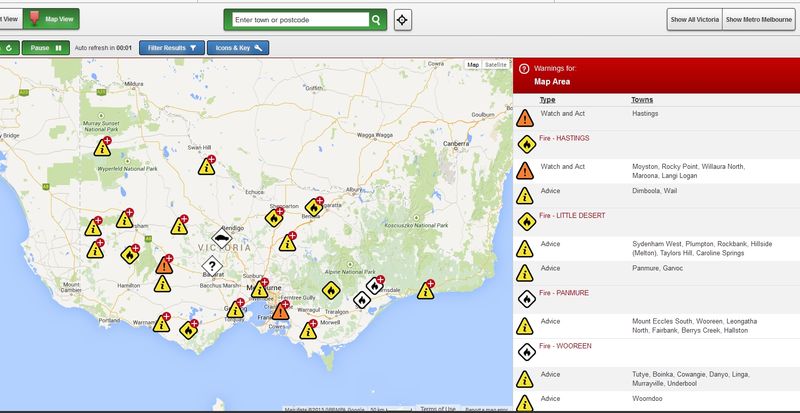This screenshot has width=800, height=413.
Task: Select the advice marker below Swan Hill
Action: pos(206,167)
